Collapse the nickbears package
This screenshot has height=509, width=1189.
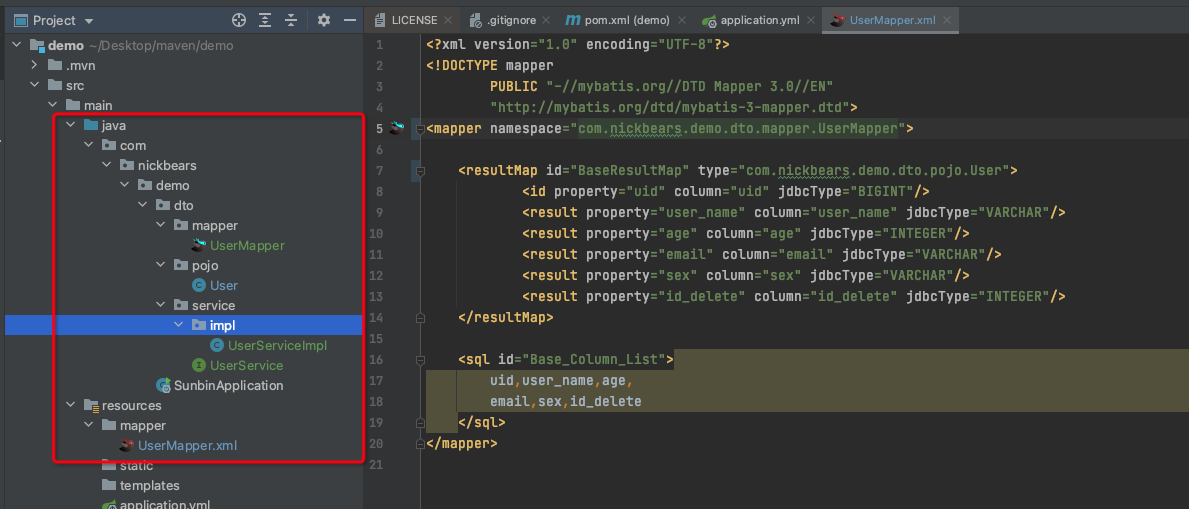click(x=107, y=165)
